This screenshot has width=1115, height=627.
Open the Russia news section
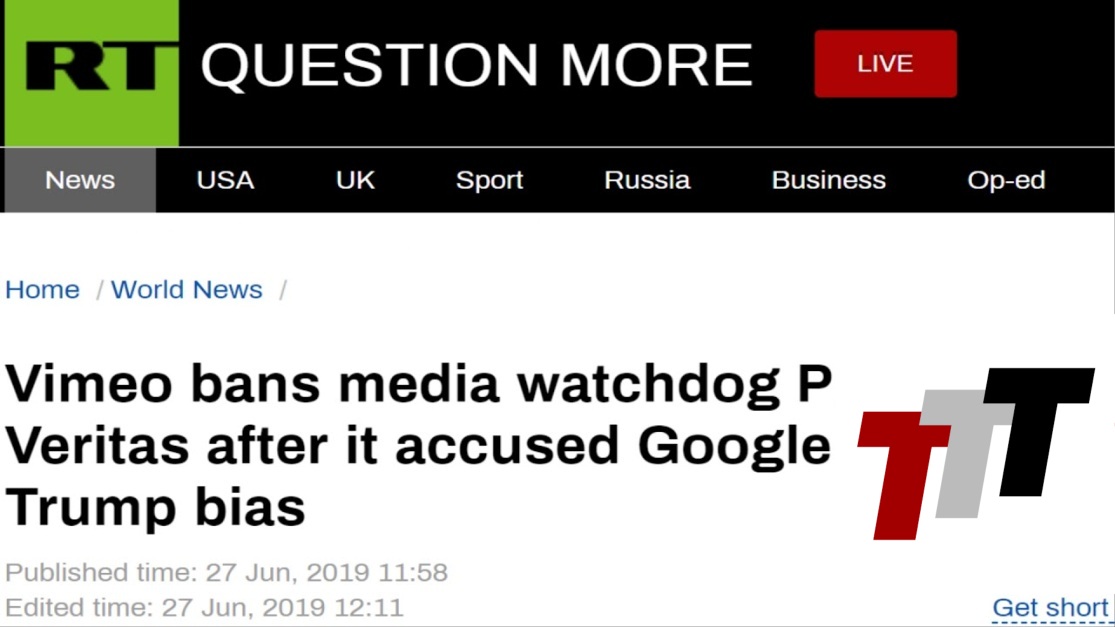point(647,180)
